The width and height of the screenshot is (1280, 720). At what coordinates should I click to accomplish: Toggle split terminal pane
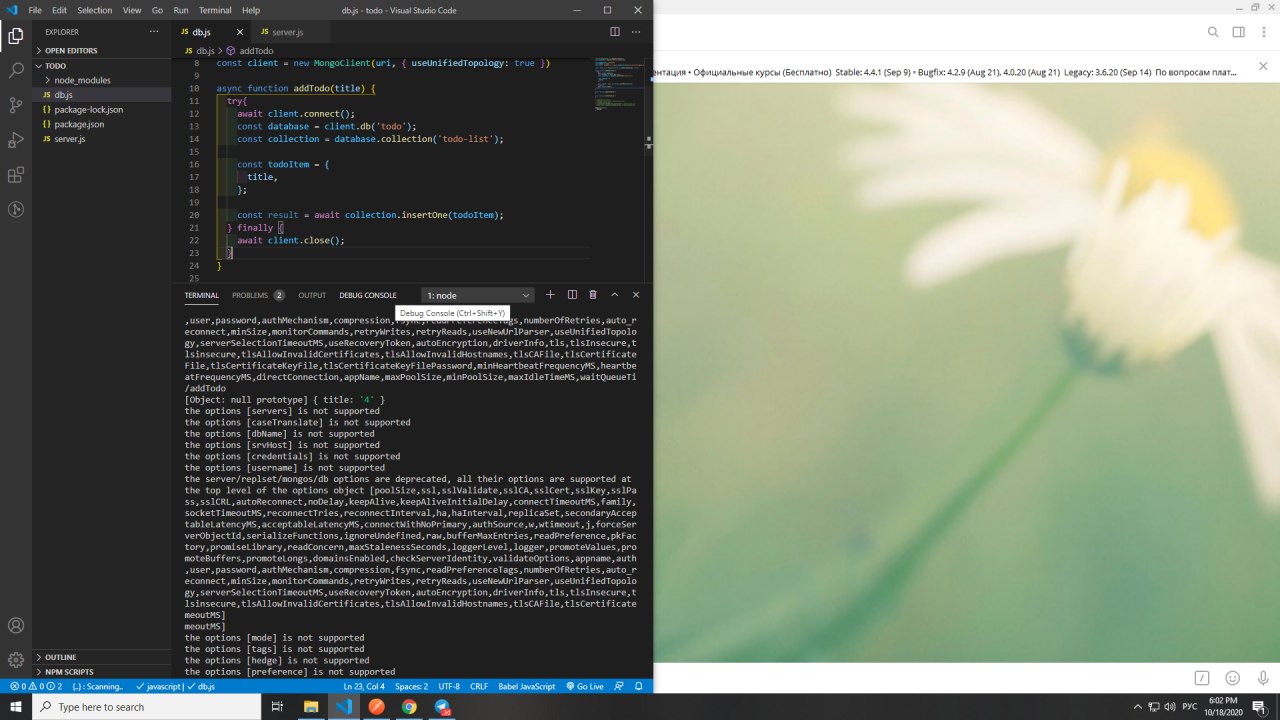tap(572, 295)
